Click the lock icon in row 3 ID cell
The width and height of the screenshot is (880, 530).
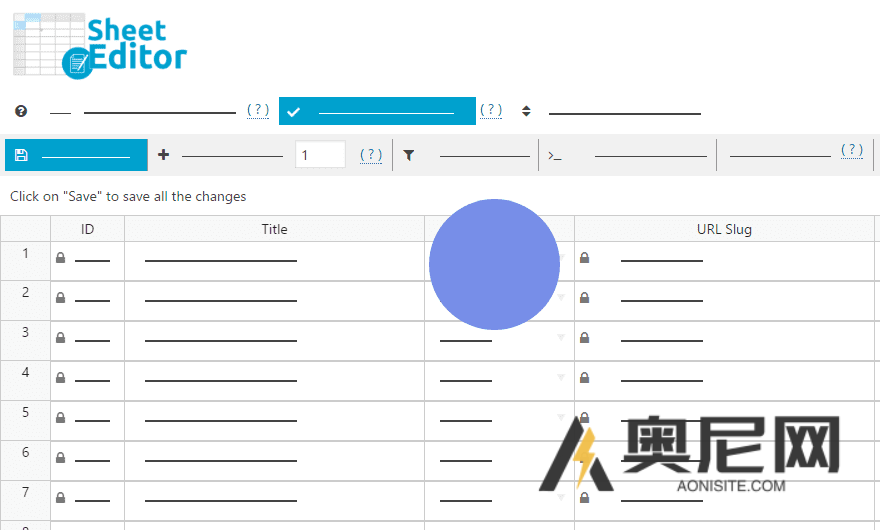coord(61,337)
